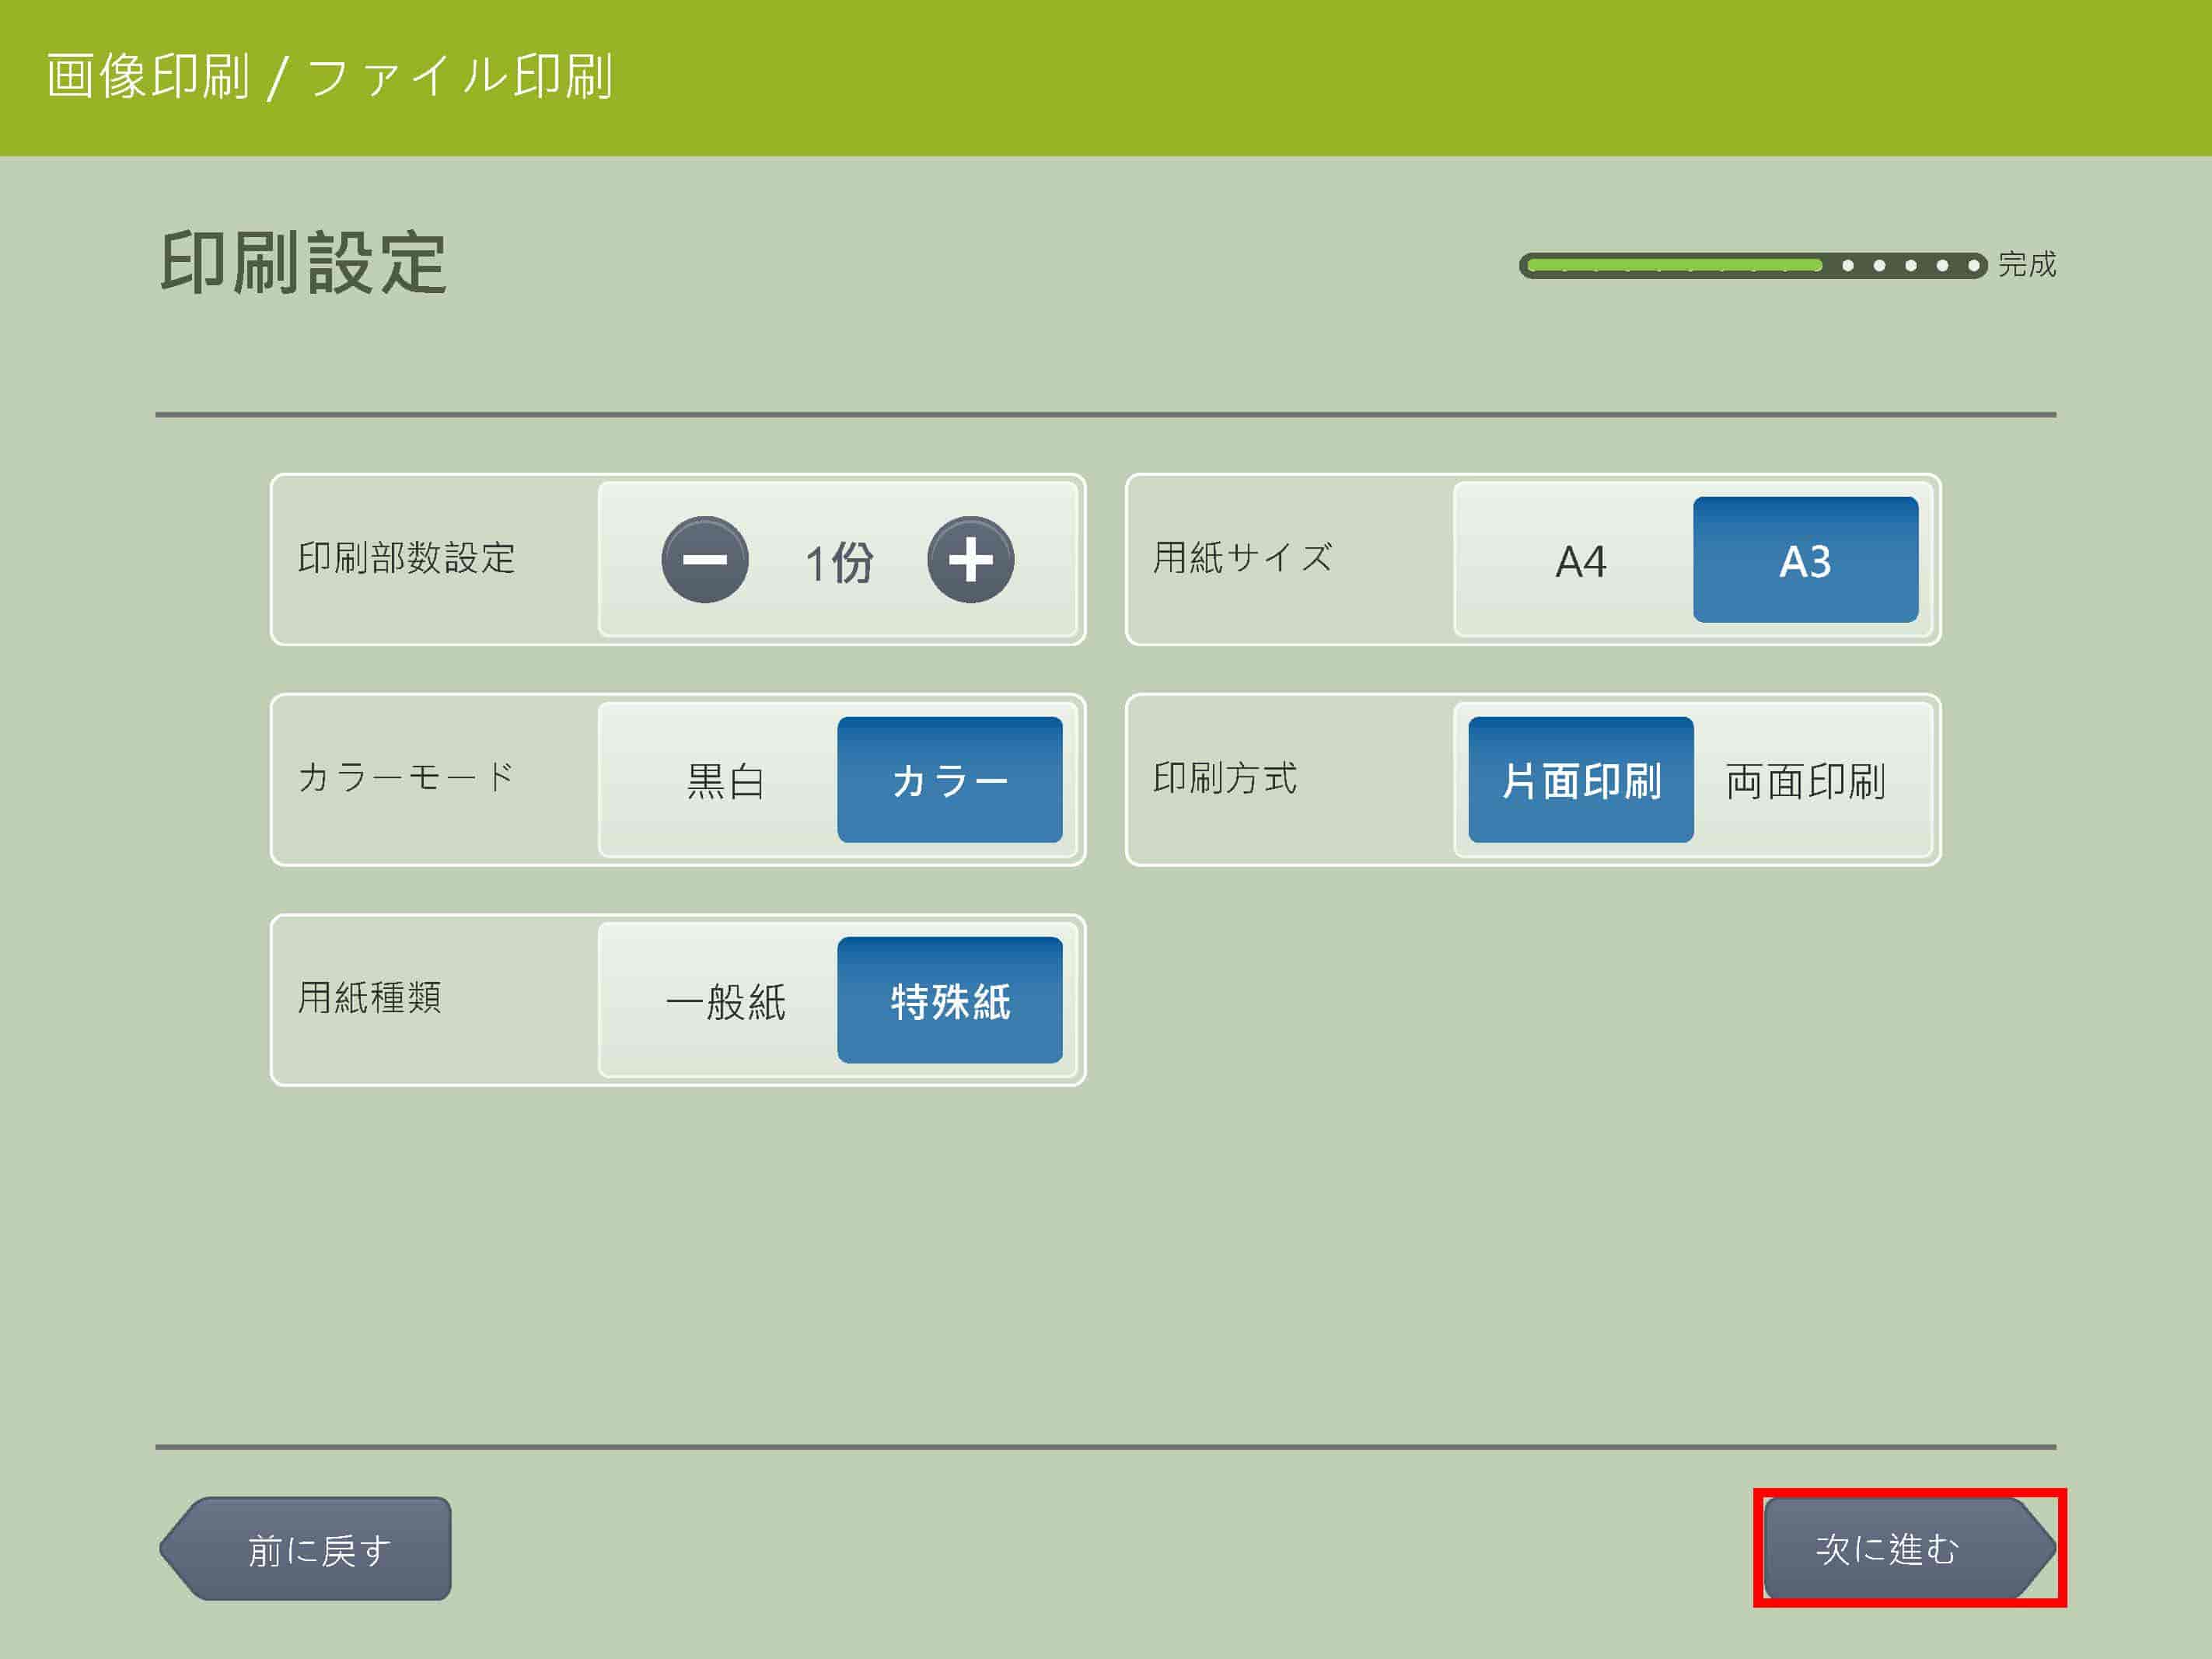2212x1659 pixels.
Task: Click the カラーモード label
Action: 407,777
